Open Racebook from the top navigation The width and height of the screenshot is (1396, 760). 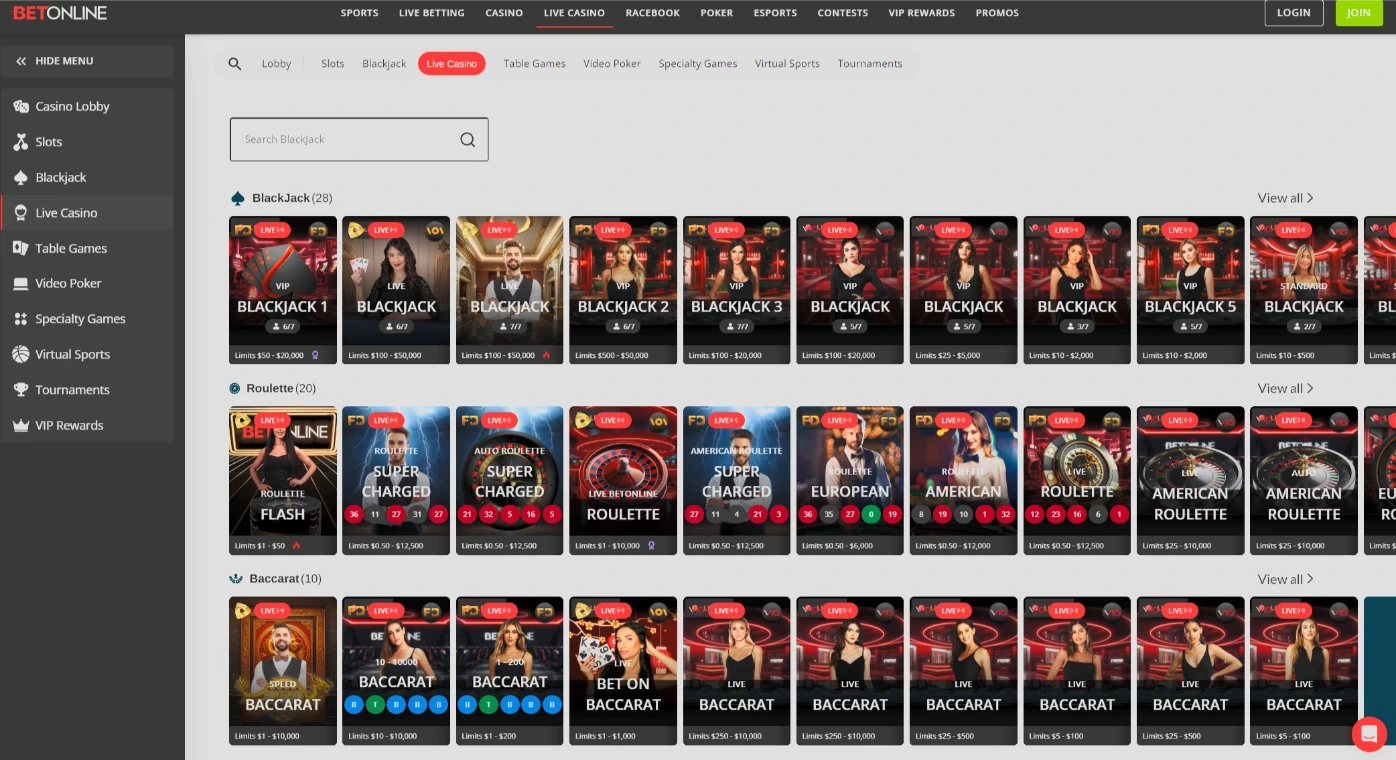(652, 13)
